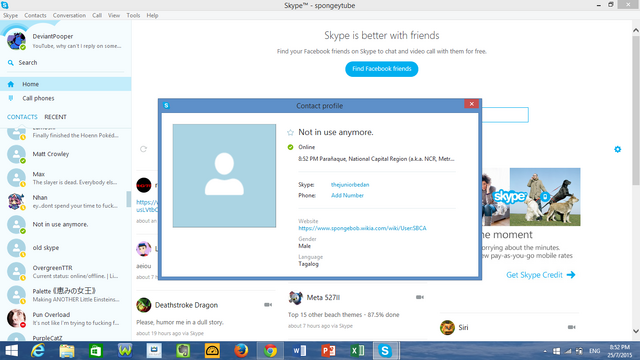Select contact Nhan
This screenshot has width=640, height=360.
point(65,201)
